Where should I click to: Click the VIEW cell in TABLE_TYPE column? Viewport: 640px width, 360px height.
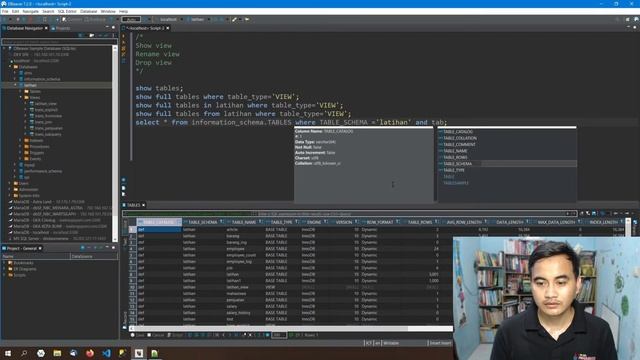(x=282, y=287)
